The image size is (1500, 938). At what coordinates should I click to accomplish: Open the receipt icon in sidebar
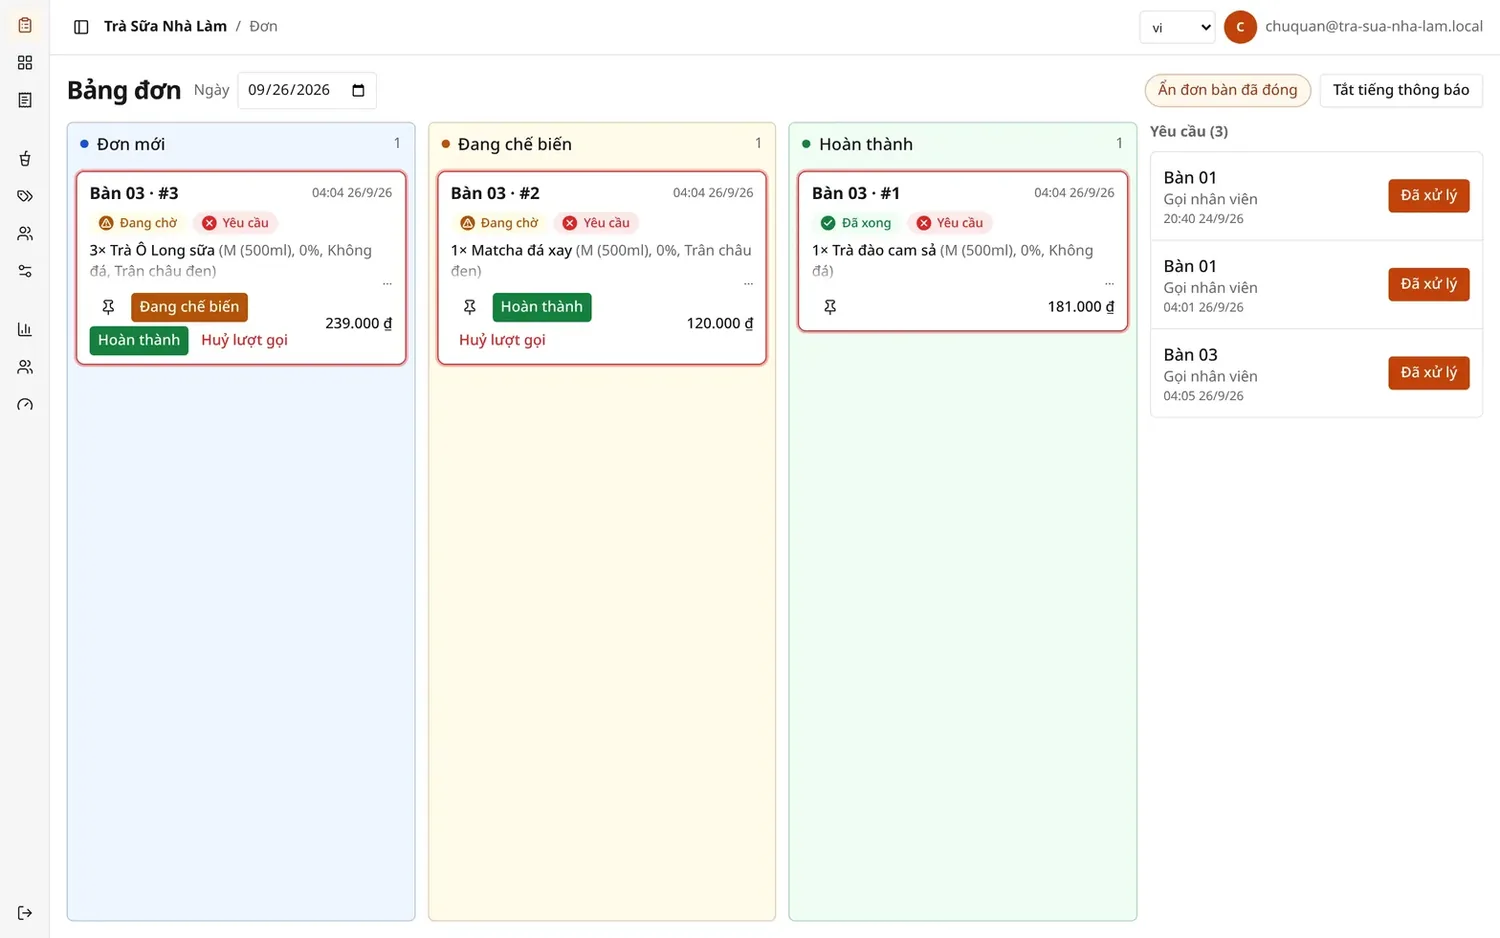click(x=25, y=100)
